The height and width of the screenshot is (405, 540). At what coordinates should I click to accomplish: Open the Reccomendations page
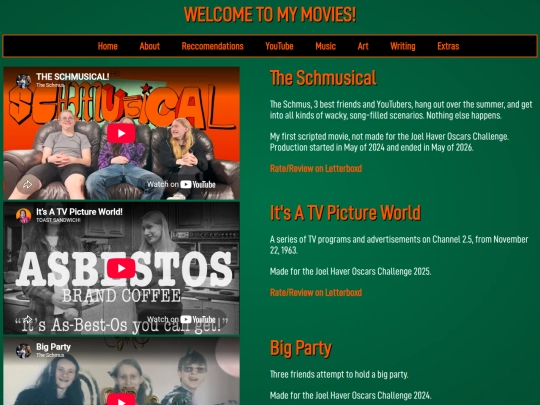(212, 46)
